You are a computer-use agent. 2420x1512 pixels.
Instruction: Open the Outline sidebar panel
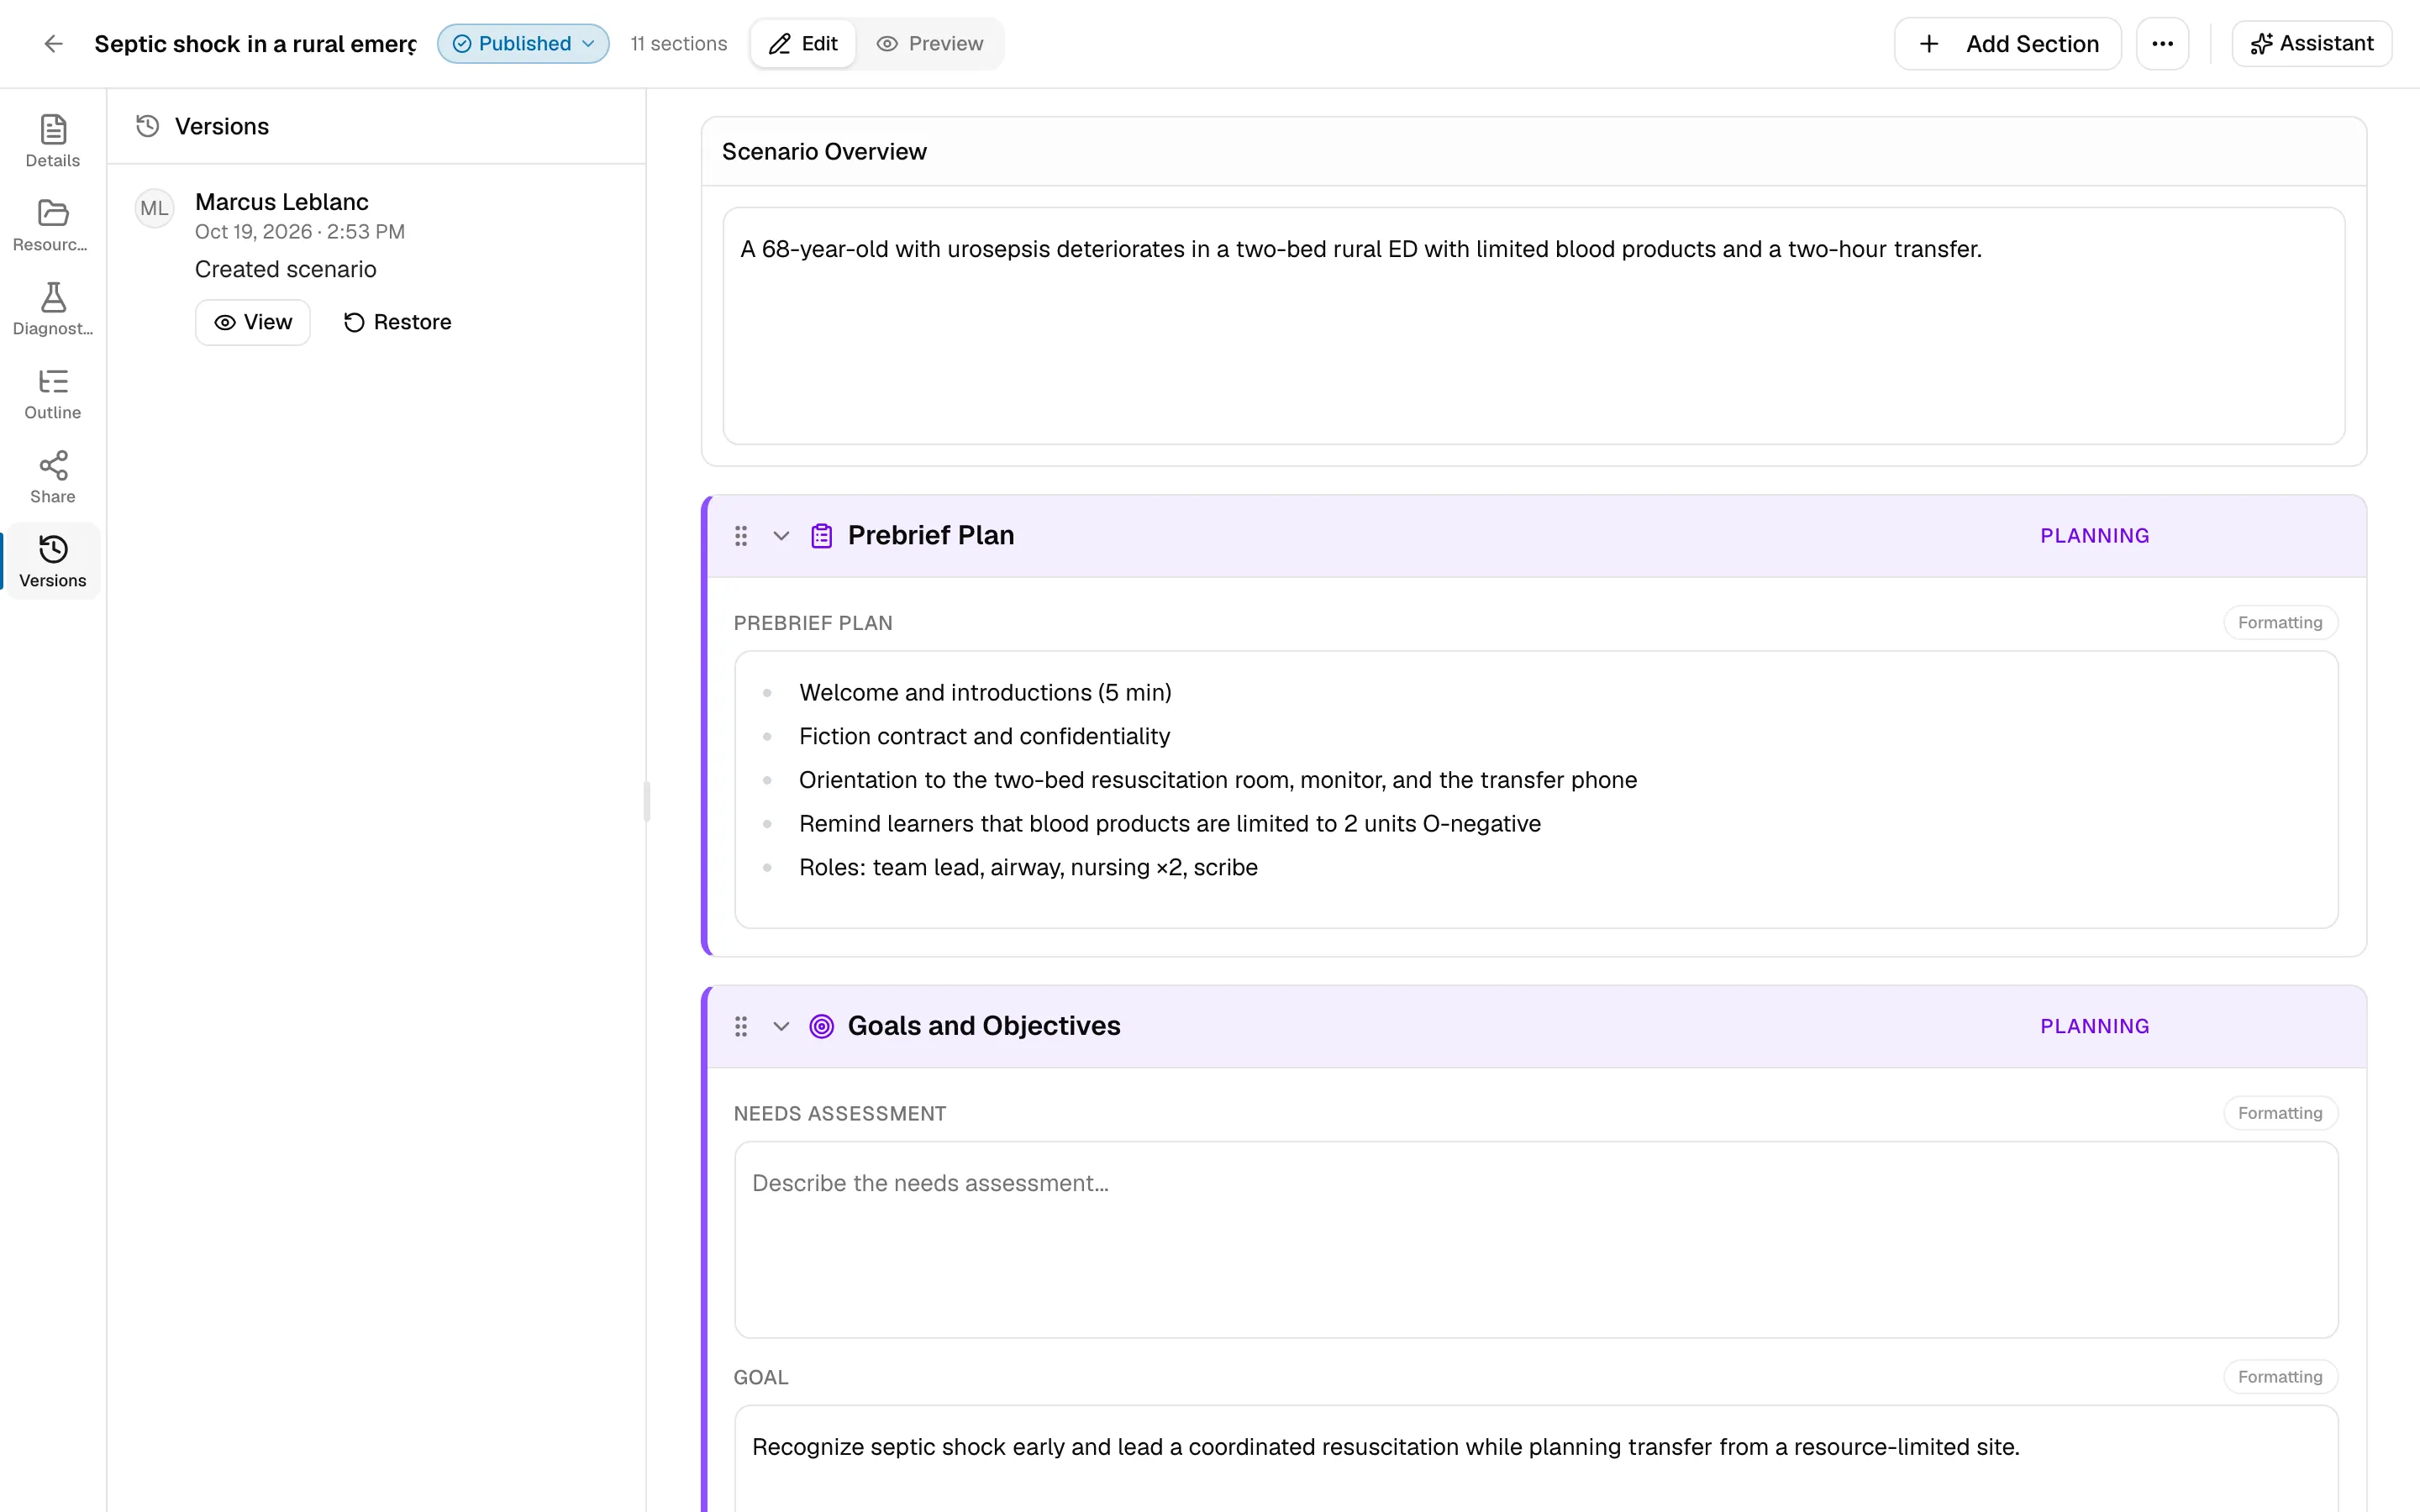pyautogui.click(x=53, y=393)
